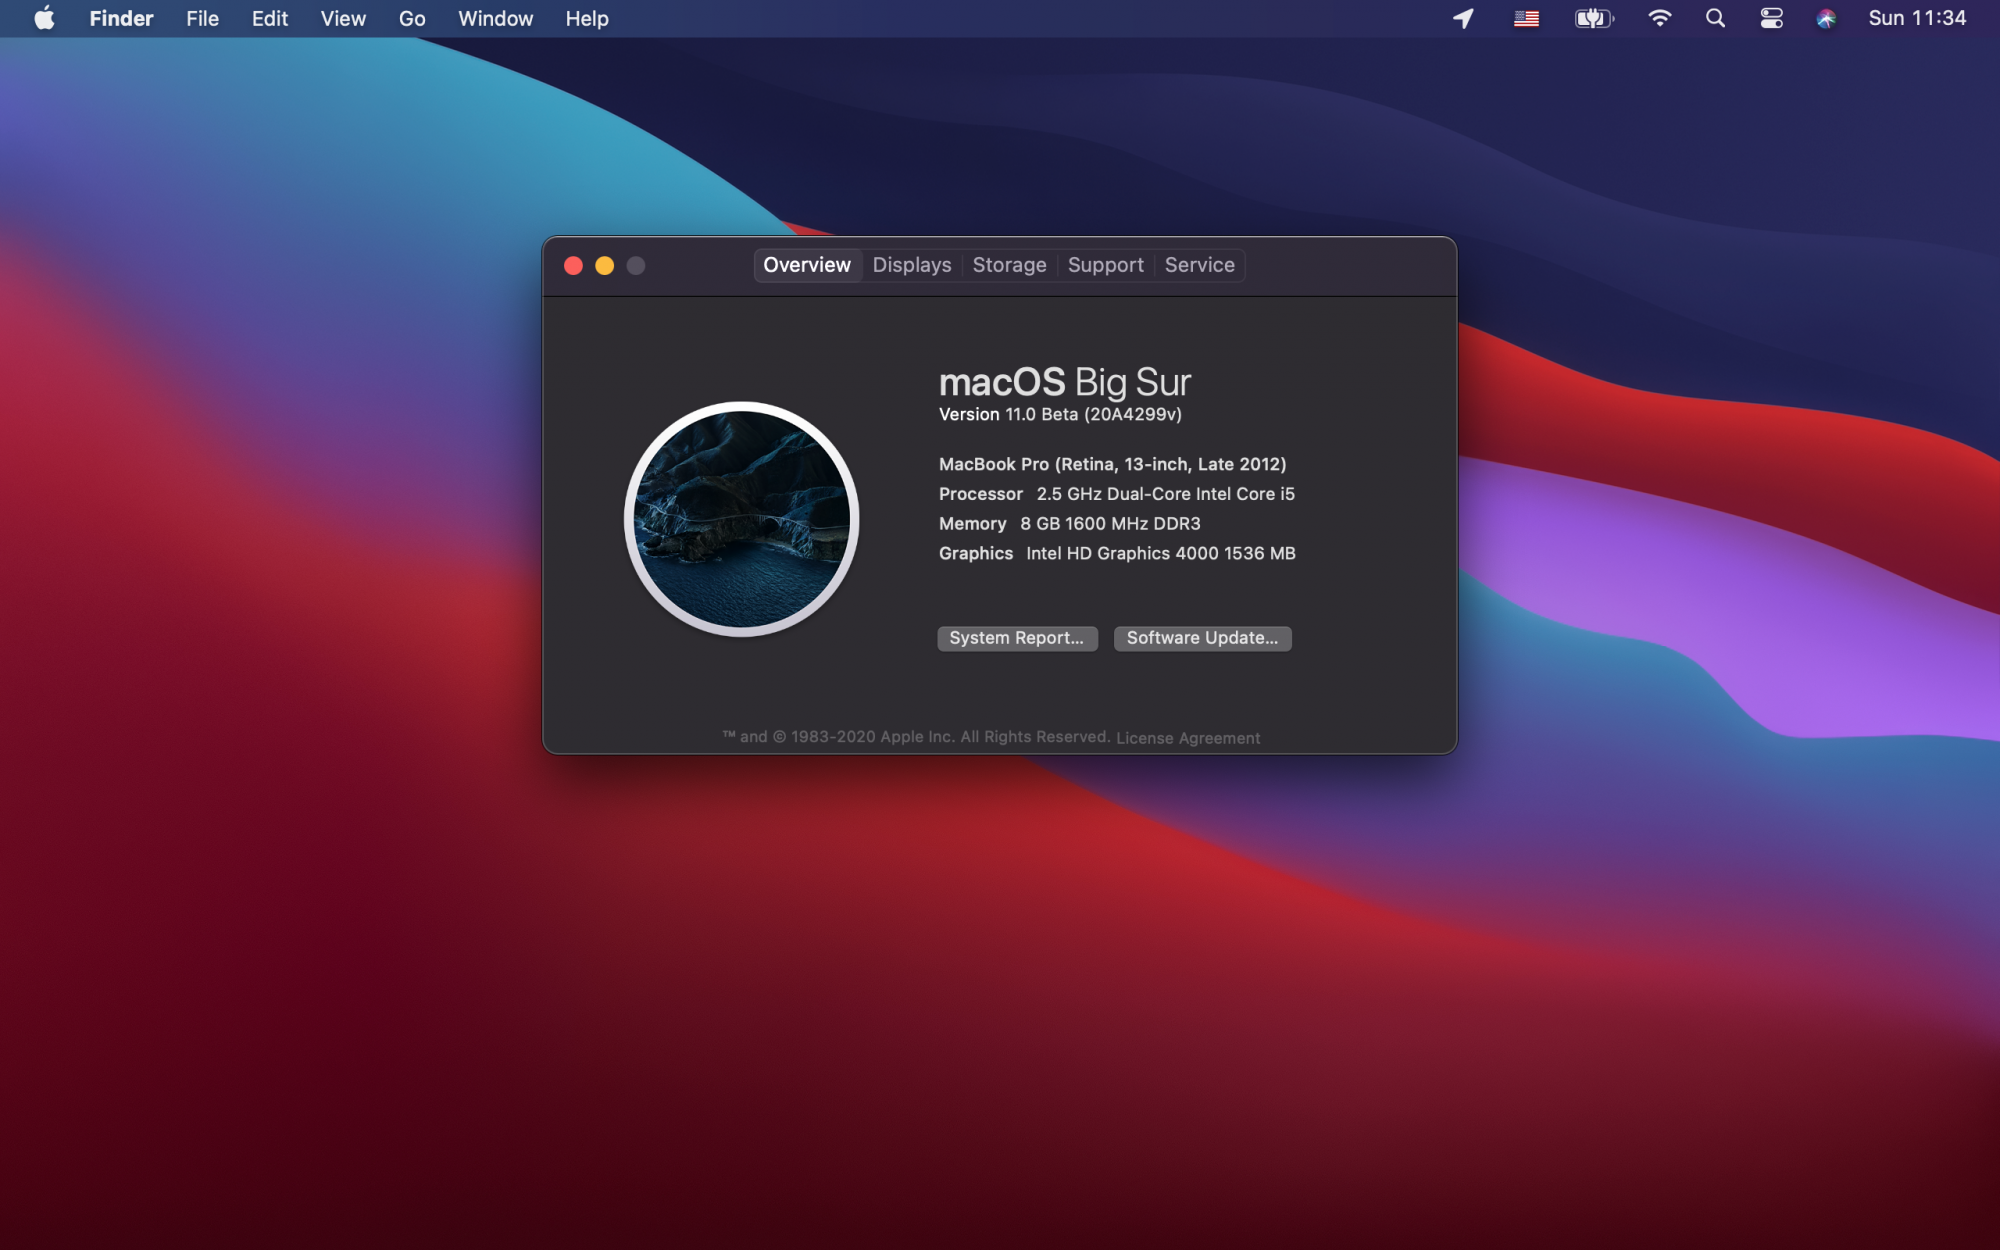The height and width of the screenshot is (1250, 2000).
Task: Open the Apple menu icon
Action: click(44, 18)
